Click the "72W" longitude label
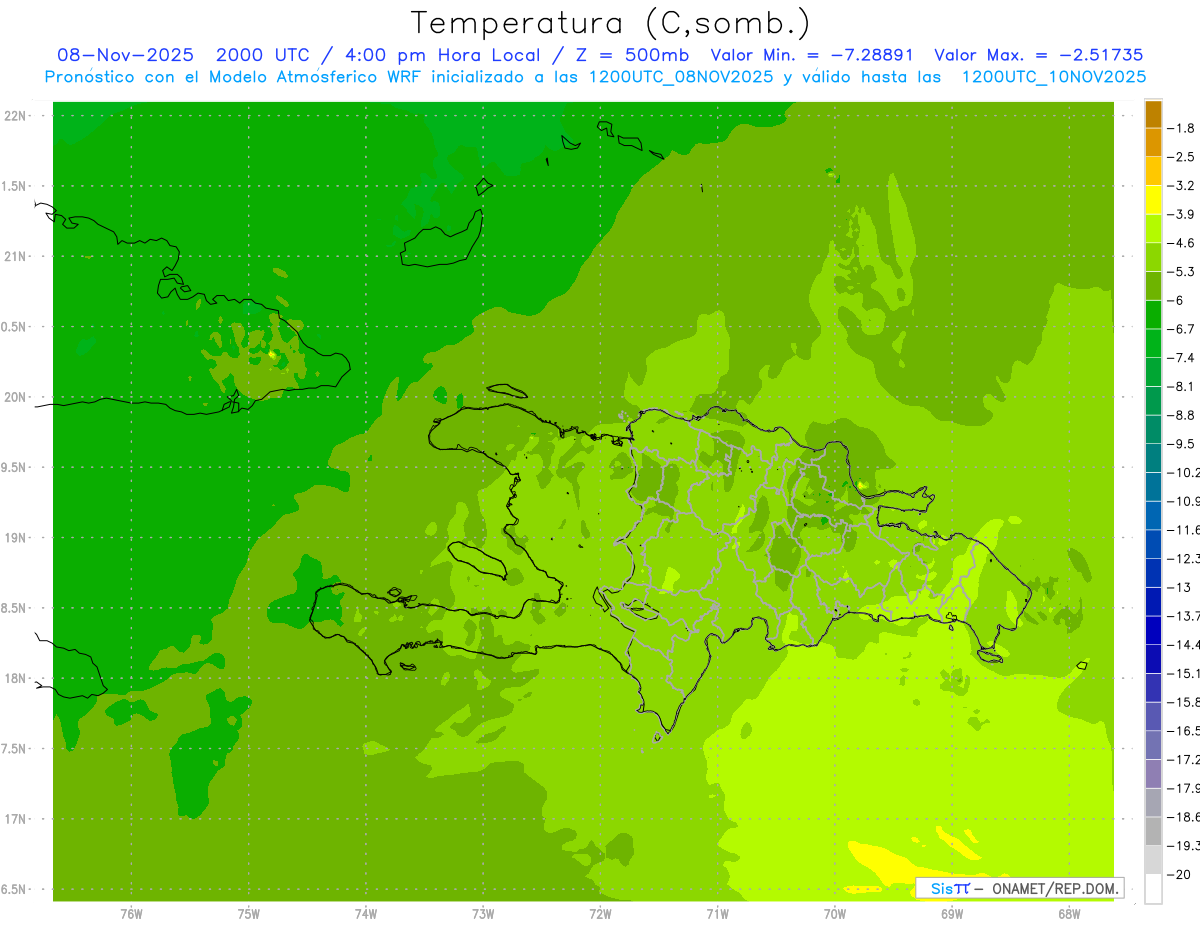 600,914
